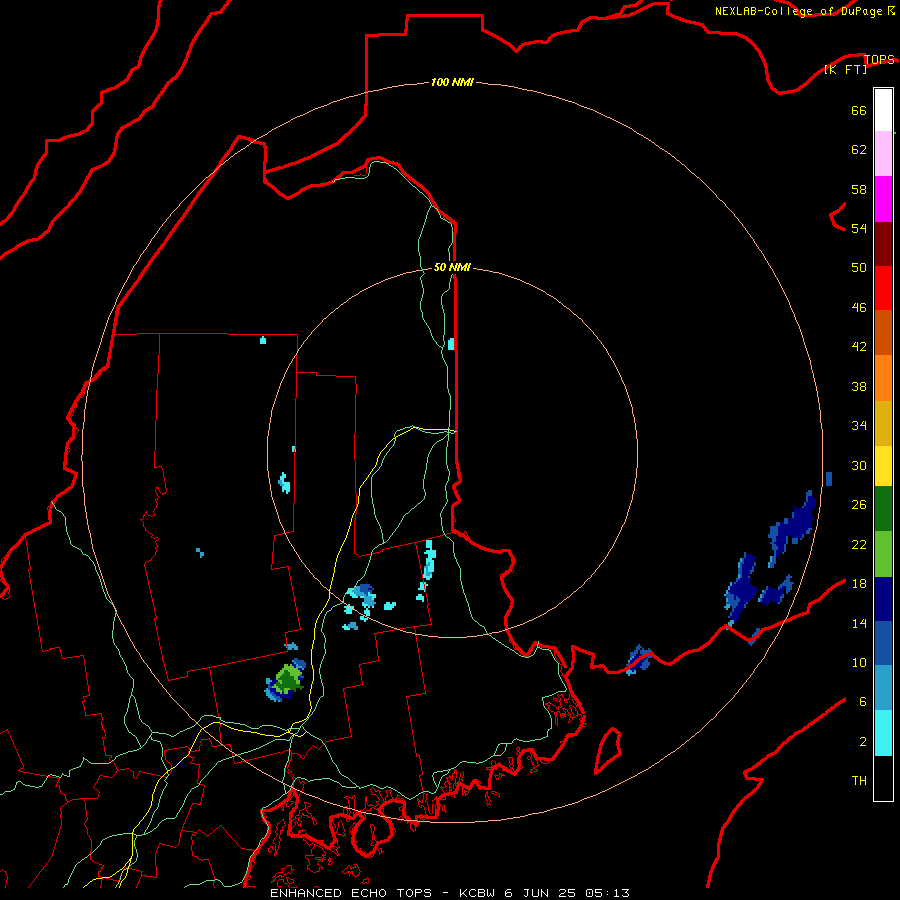The image size is (900, 900).
Task: Click the 50 NMI range ring label
Action: click(452, 267)
